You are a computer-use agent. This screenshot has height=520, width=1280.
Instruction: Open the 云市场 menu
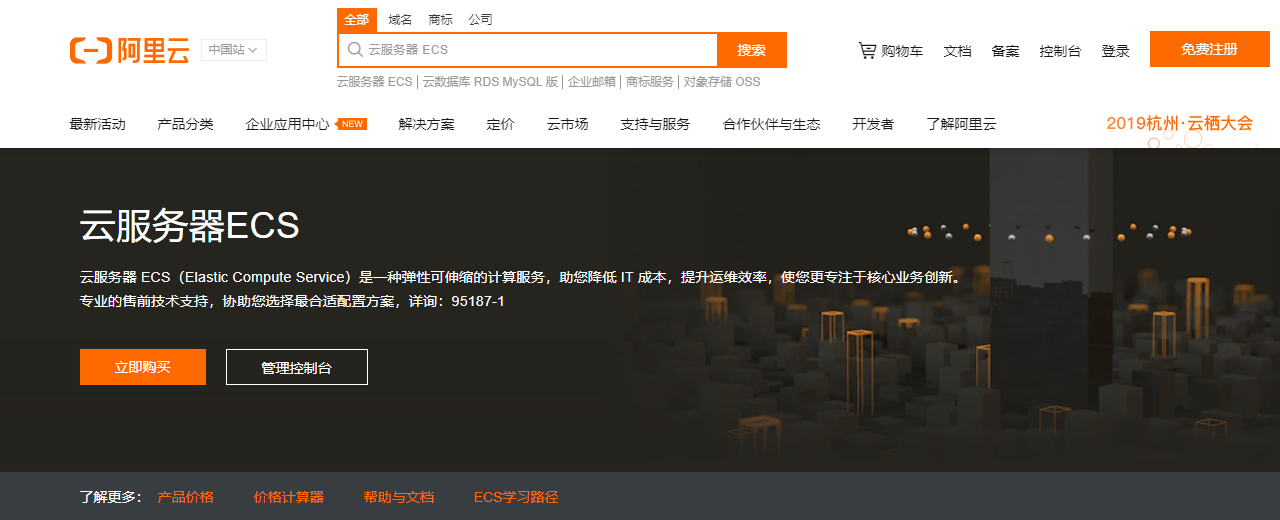[x=567, y=124]
